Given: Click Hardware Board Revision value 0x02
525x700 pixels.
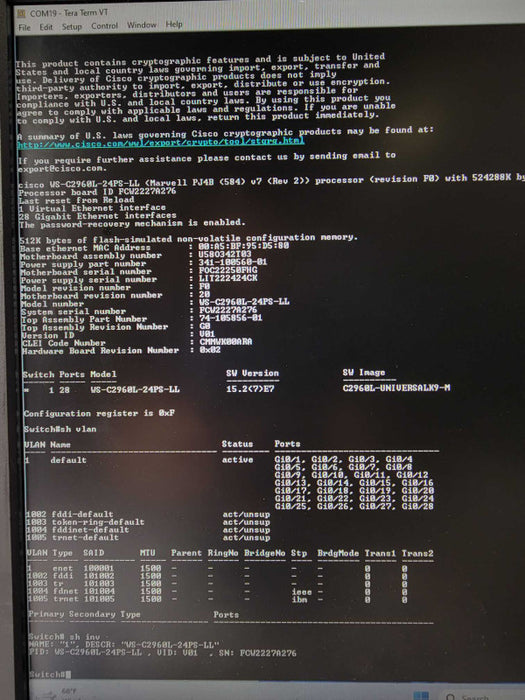Looking at the screenshot, I should point(210,350).
